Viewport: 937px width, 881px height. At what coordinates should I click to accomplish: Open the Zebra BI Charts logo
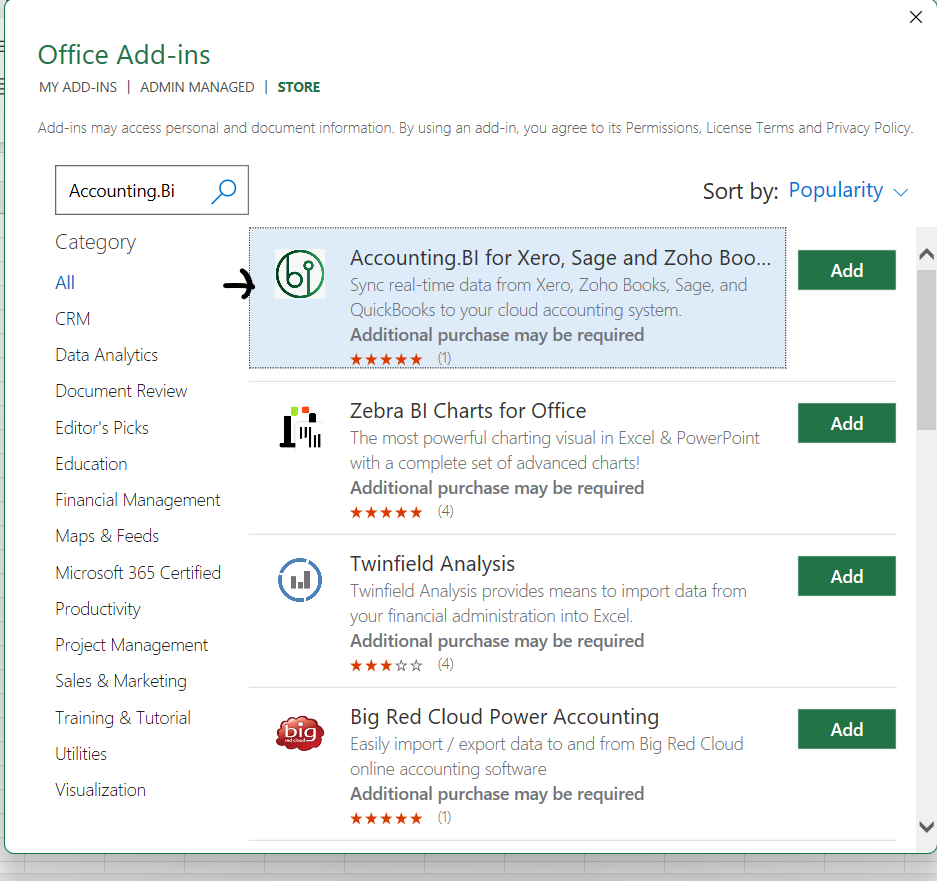coord(300,427)
